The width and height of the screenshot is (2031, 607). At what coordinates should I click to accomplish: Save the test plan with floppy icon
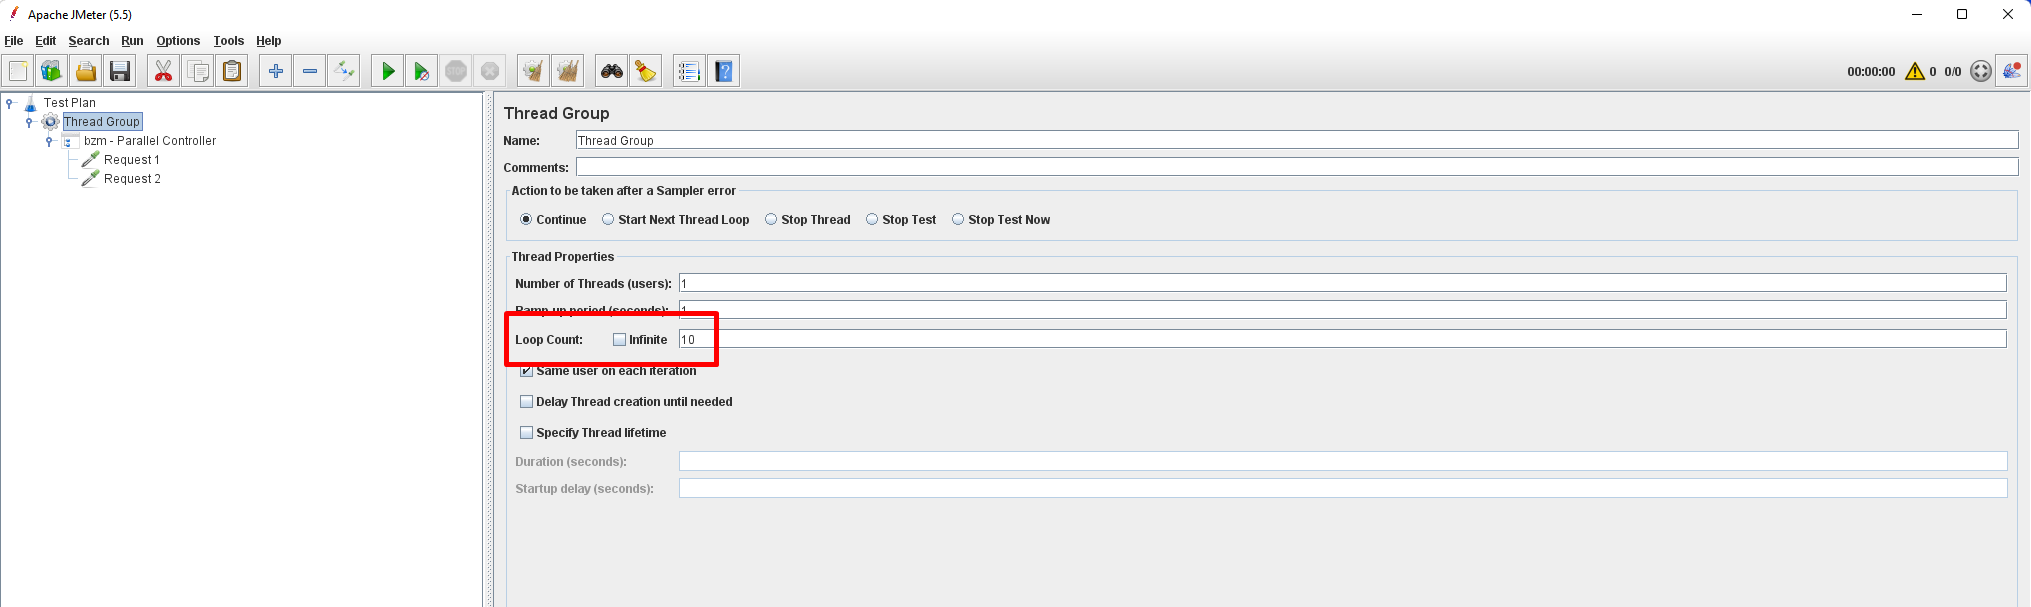coord(120,71)
